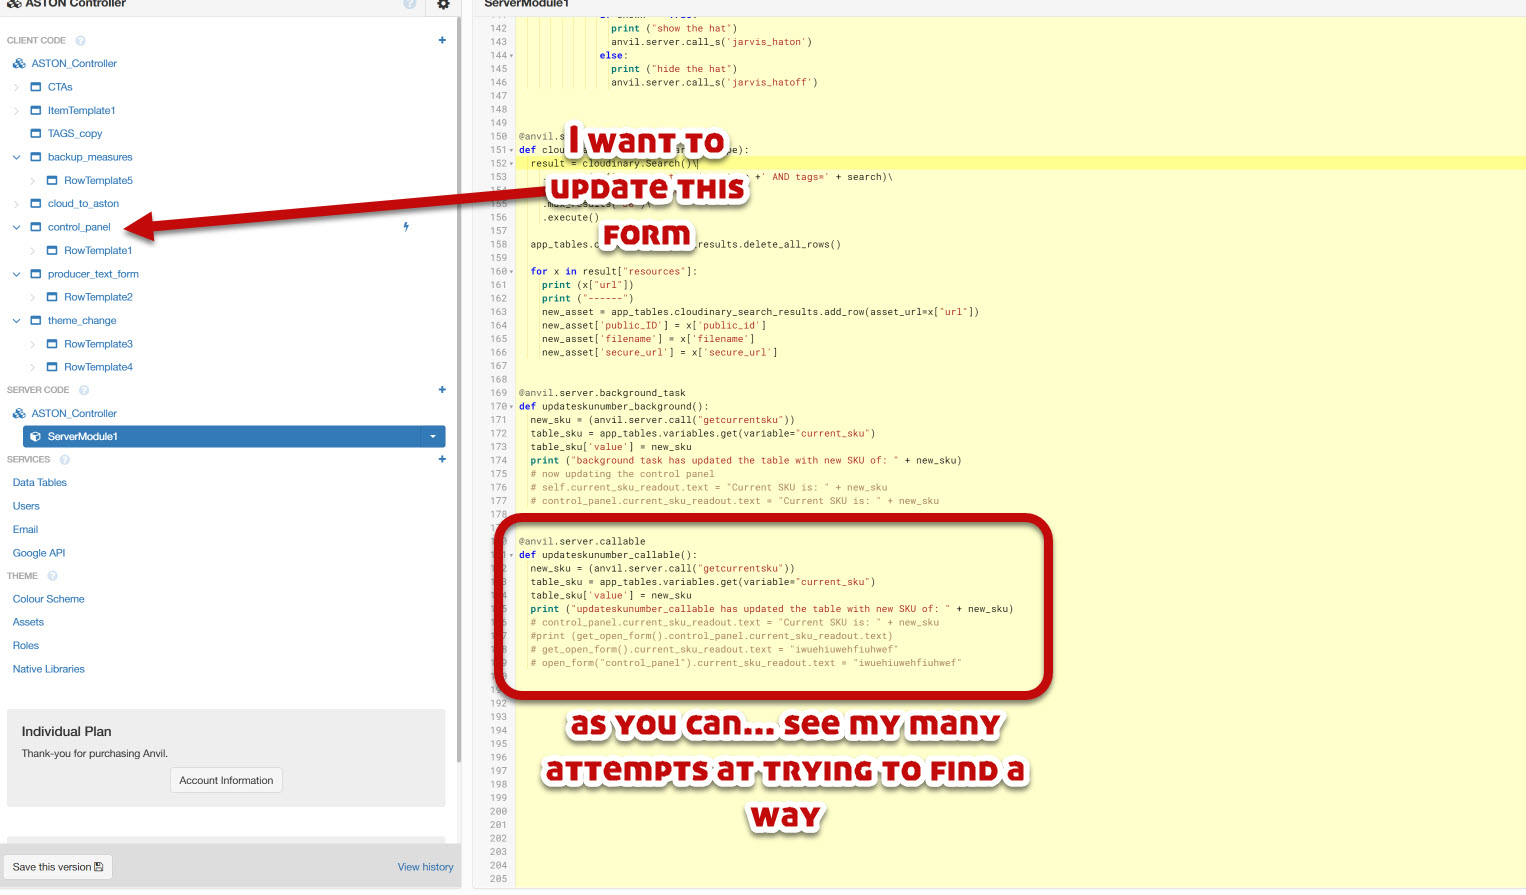Click the help icon next to Client Code heading
The image size is (1526, 895).
click(80, 40)
